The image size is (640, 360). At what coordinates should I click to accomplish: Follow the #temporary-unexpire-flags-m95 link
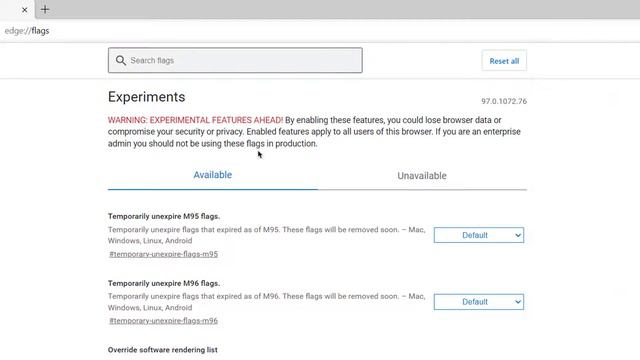[x=163, y=254]
